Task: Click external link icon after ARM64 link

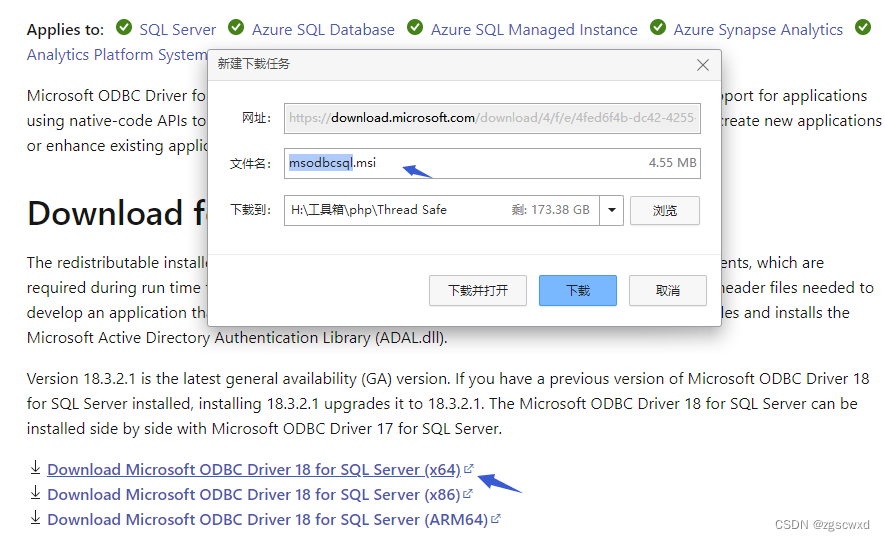Action: (496, 518)
